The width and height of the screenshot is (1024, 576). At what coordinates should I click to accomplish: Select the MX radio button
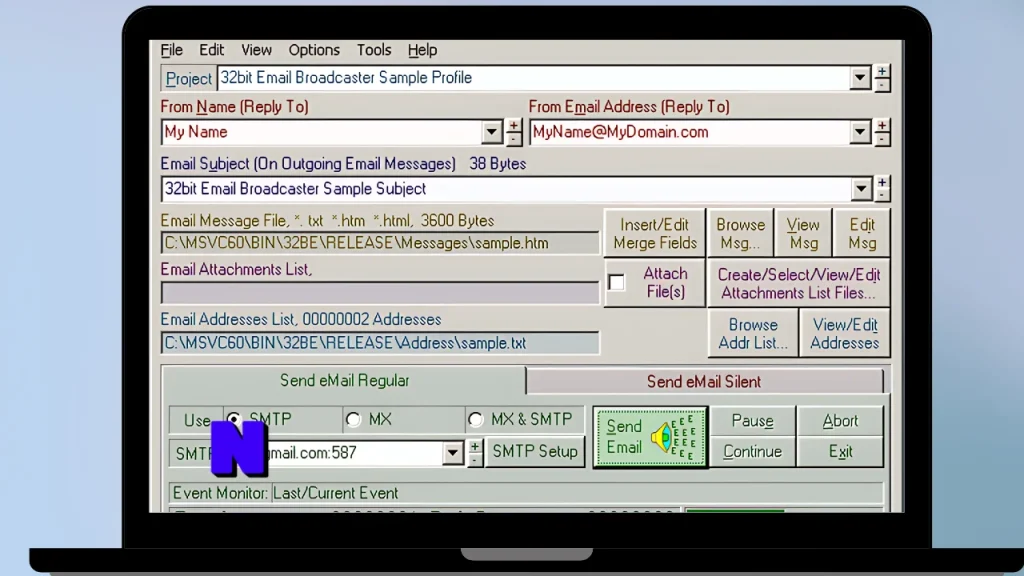tap(353, 419)
